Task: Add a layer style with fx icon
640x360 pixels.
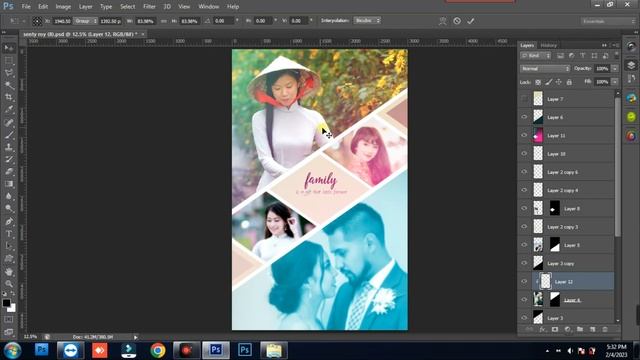Action: click(542, 329)
